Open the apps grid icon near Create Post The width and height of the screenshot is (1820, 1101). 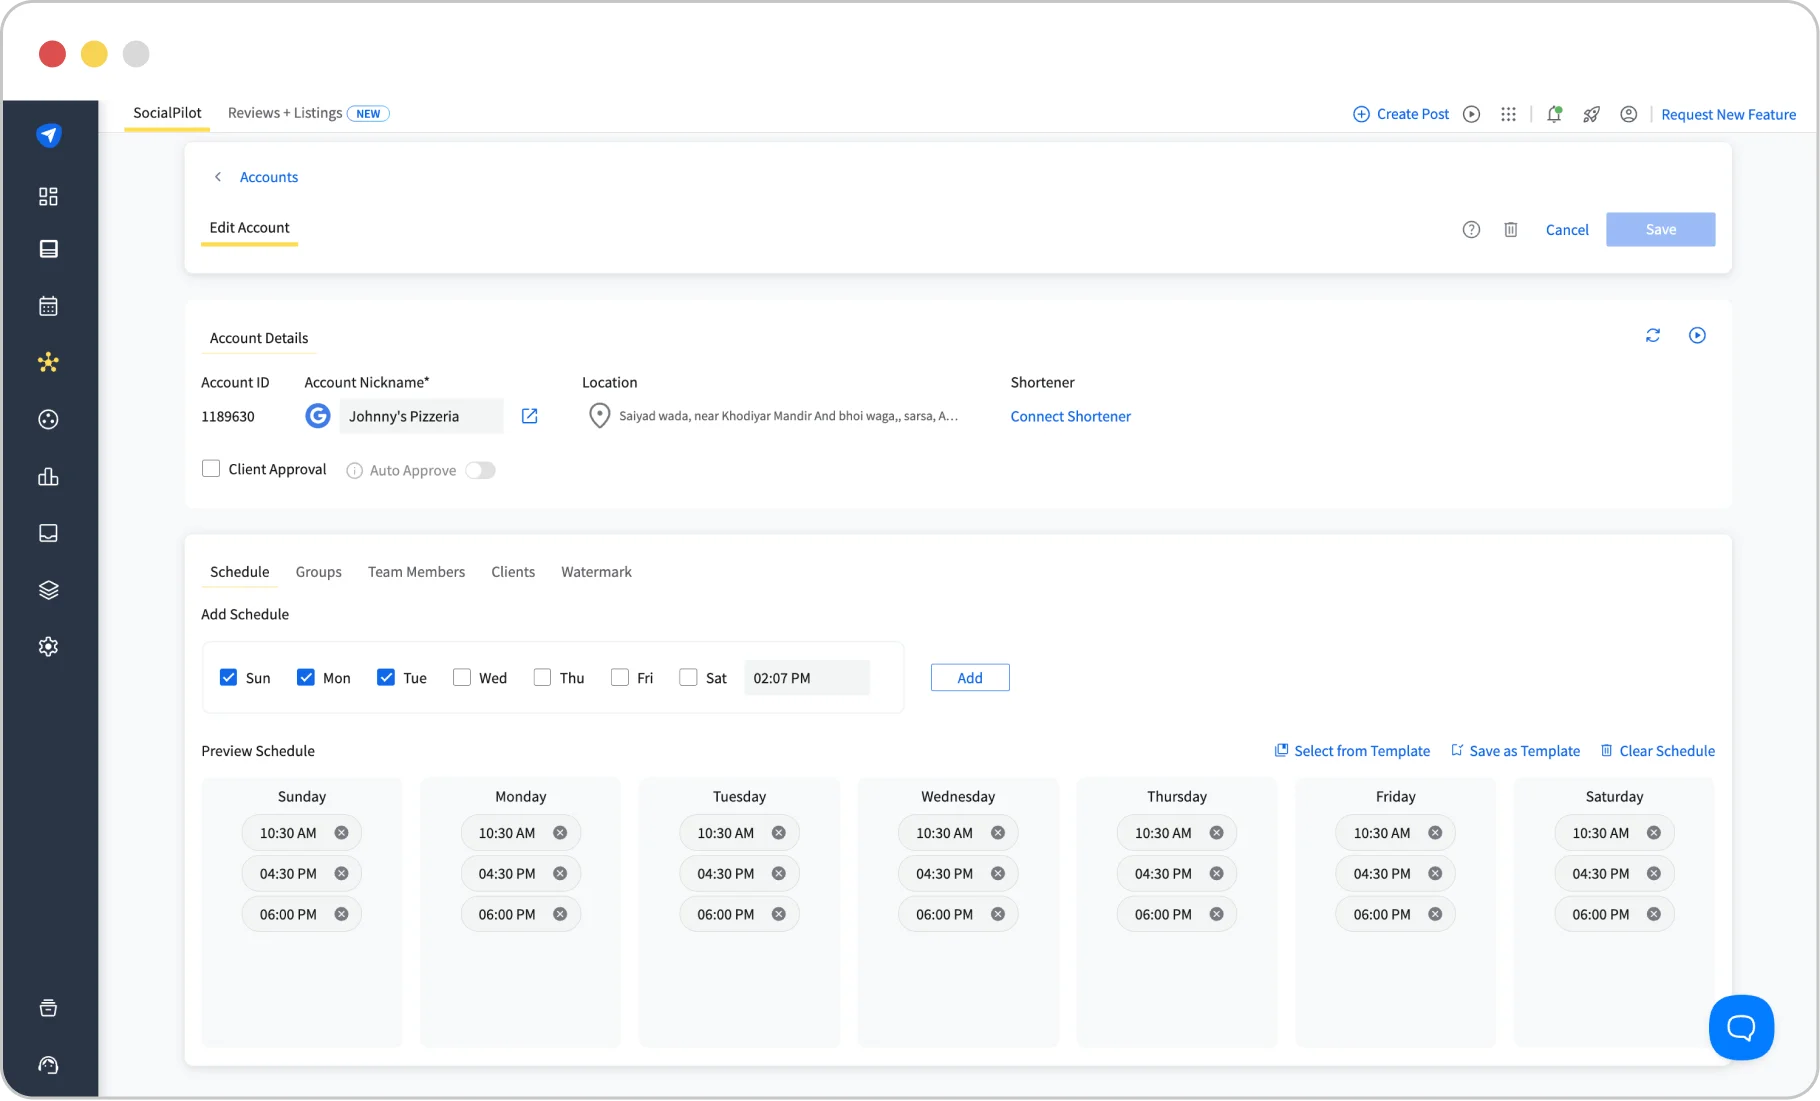[x=1509, y=114]
